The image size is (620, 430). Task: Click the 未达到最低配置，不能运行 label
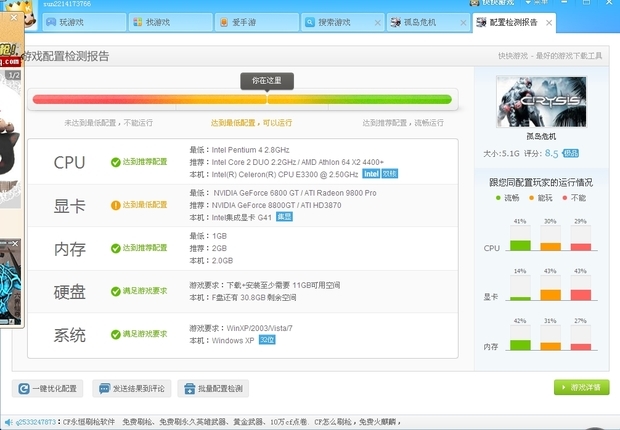point(109,123)
